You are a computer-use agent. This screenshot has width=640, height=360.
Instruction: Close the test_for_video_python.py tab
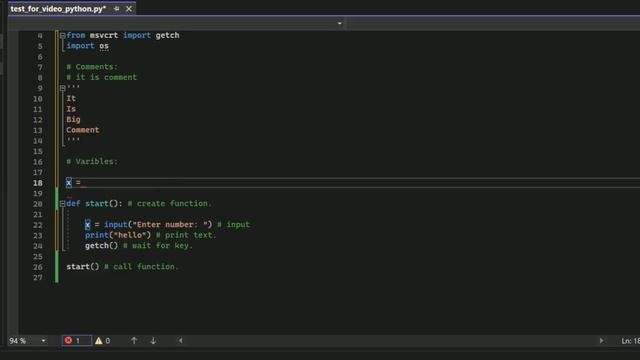click(129, 9)
